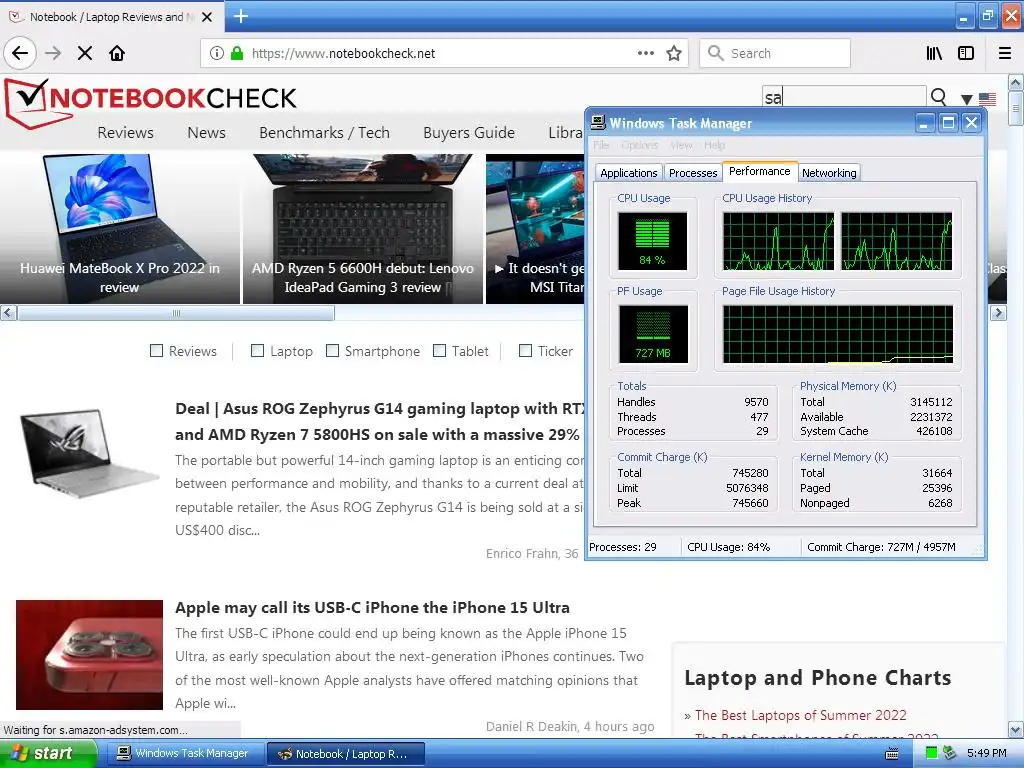The height and width of the screenshot is (768, 1024).
Task: Check the Ticker filter checkbox
Action: pos(525,351)
